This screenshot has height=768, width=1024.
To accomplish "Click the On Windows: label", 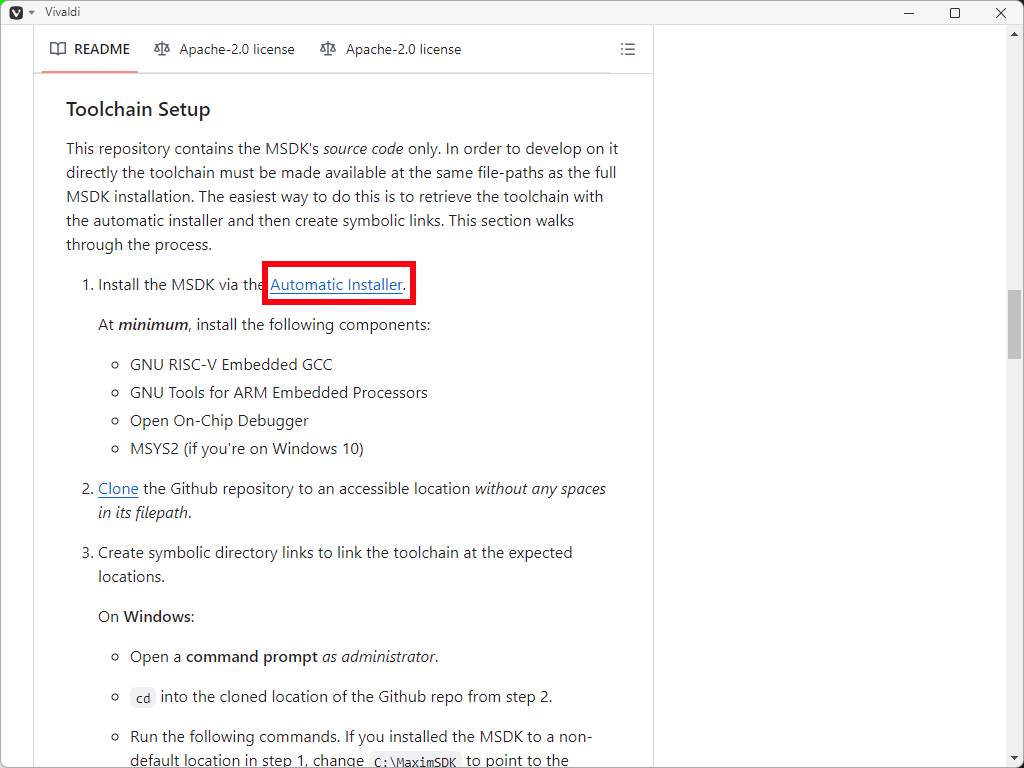I will tap(146, 616).
